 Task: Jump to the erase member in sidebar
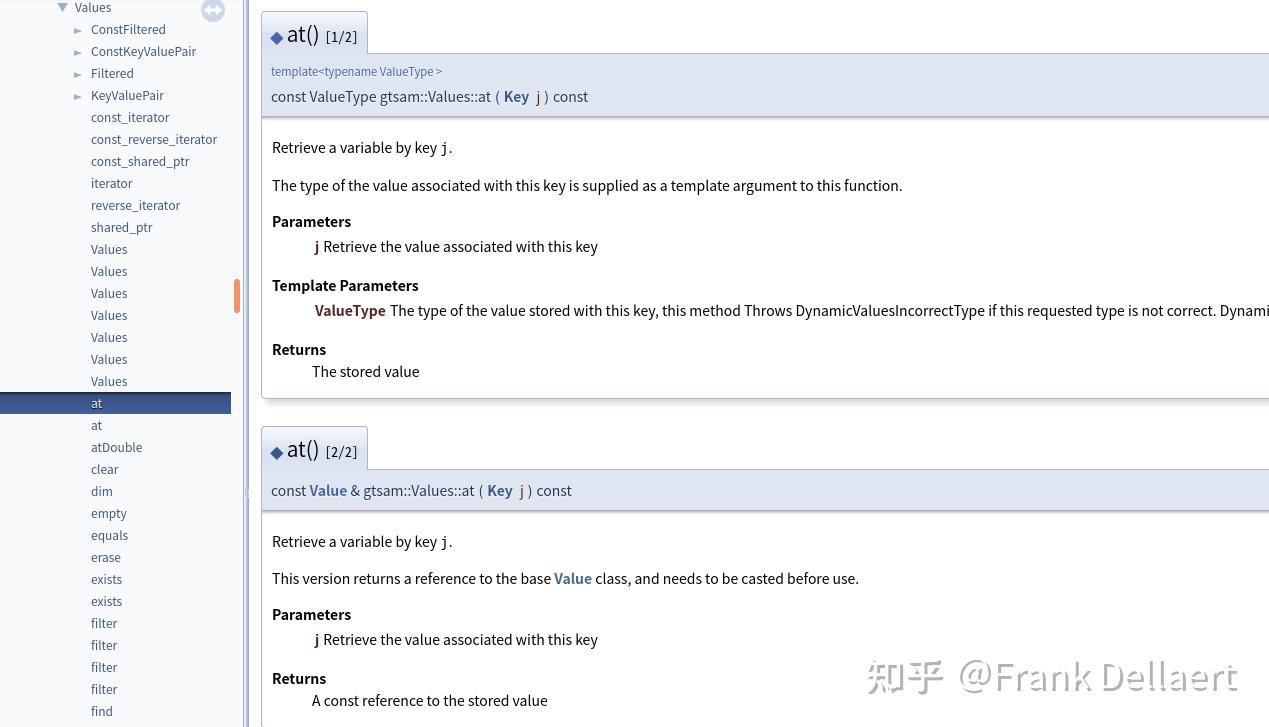coord(106,558)
